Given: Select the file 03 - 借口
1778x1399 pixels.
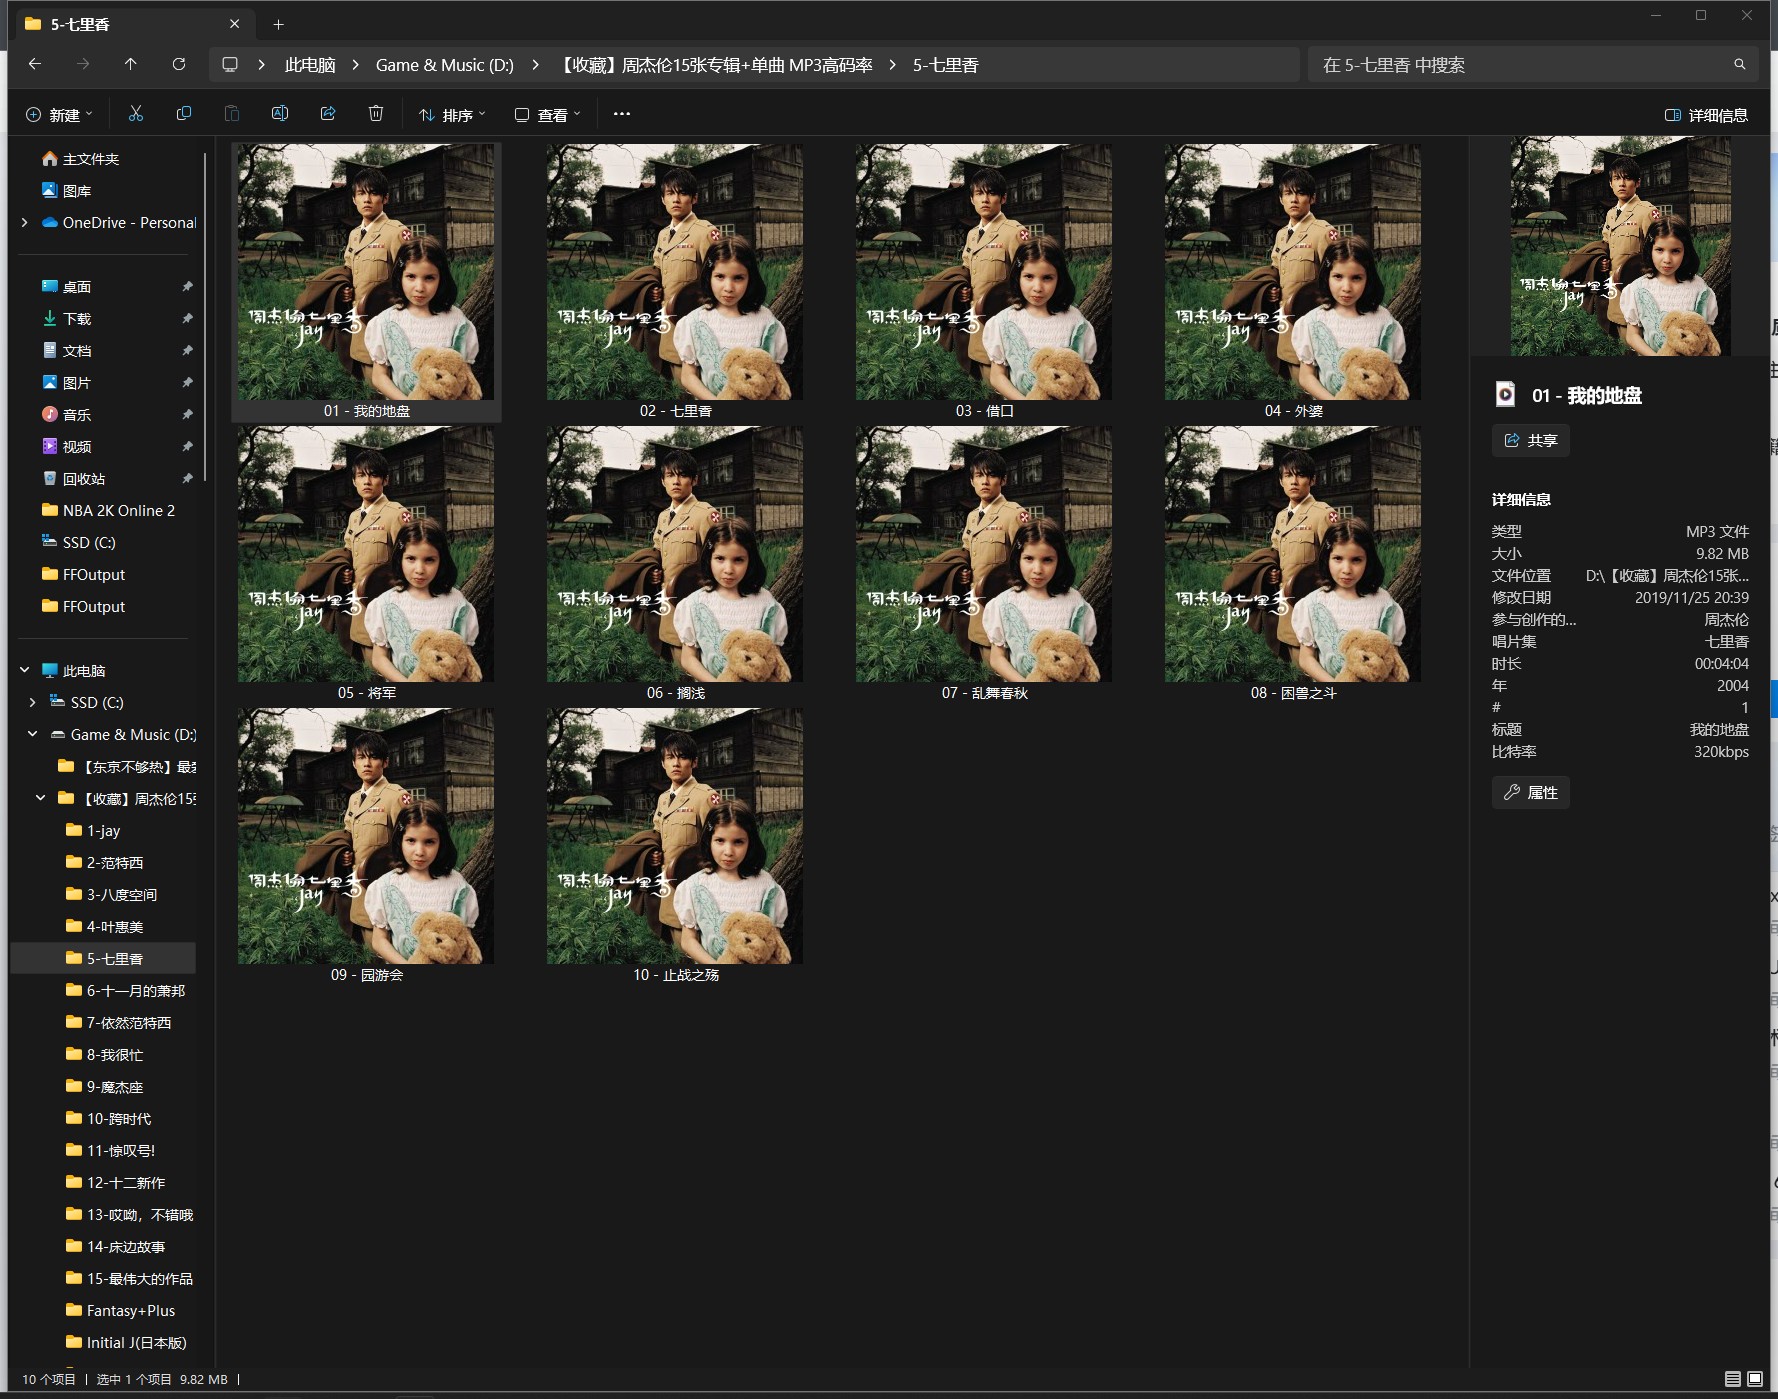Looking at the screenshot, I should (x=984, y=281).
